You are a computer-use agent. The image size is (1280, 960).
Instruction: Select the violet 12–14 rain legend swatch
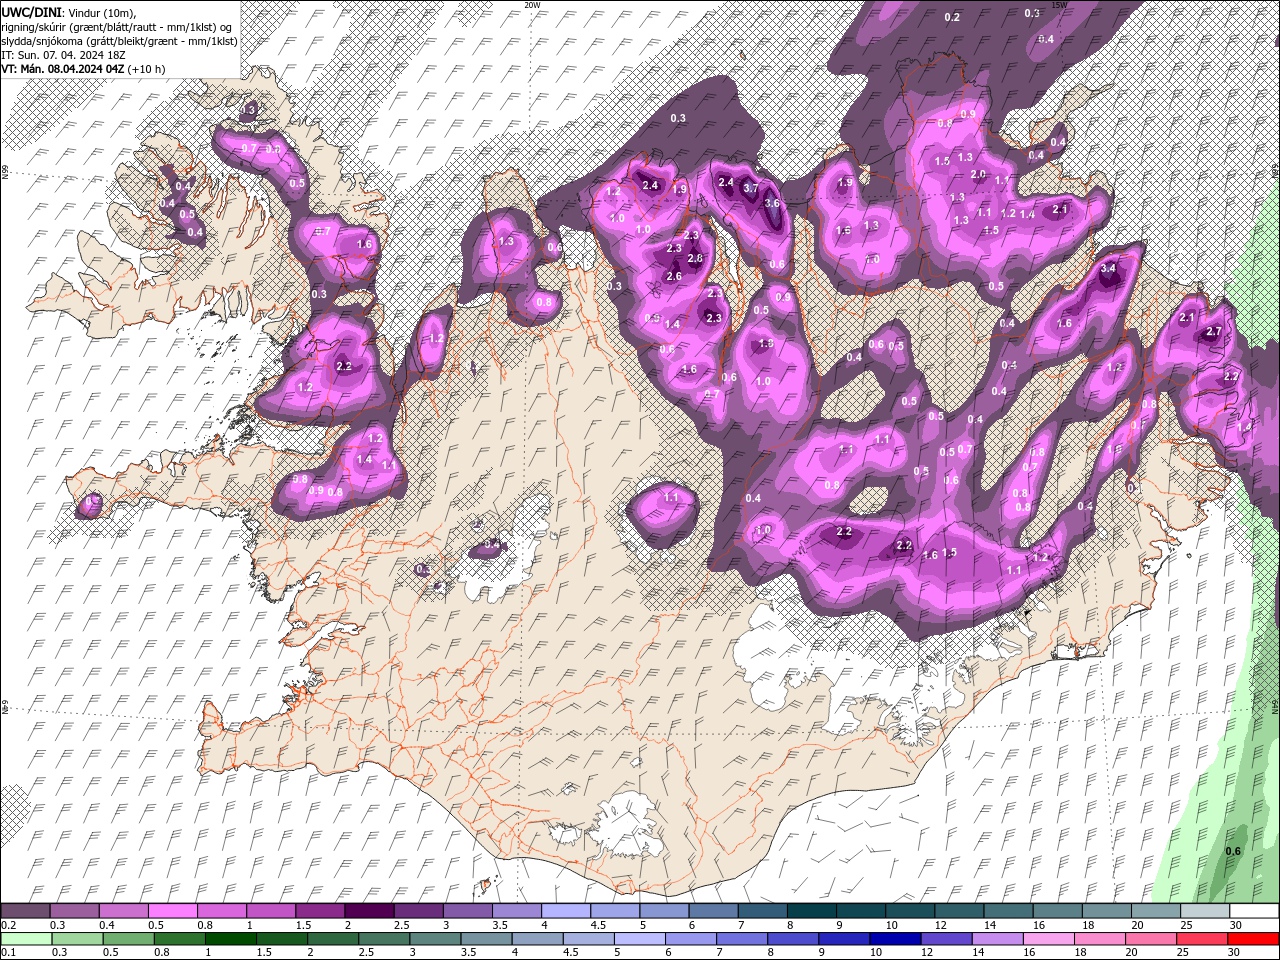[946, 939]
